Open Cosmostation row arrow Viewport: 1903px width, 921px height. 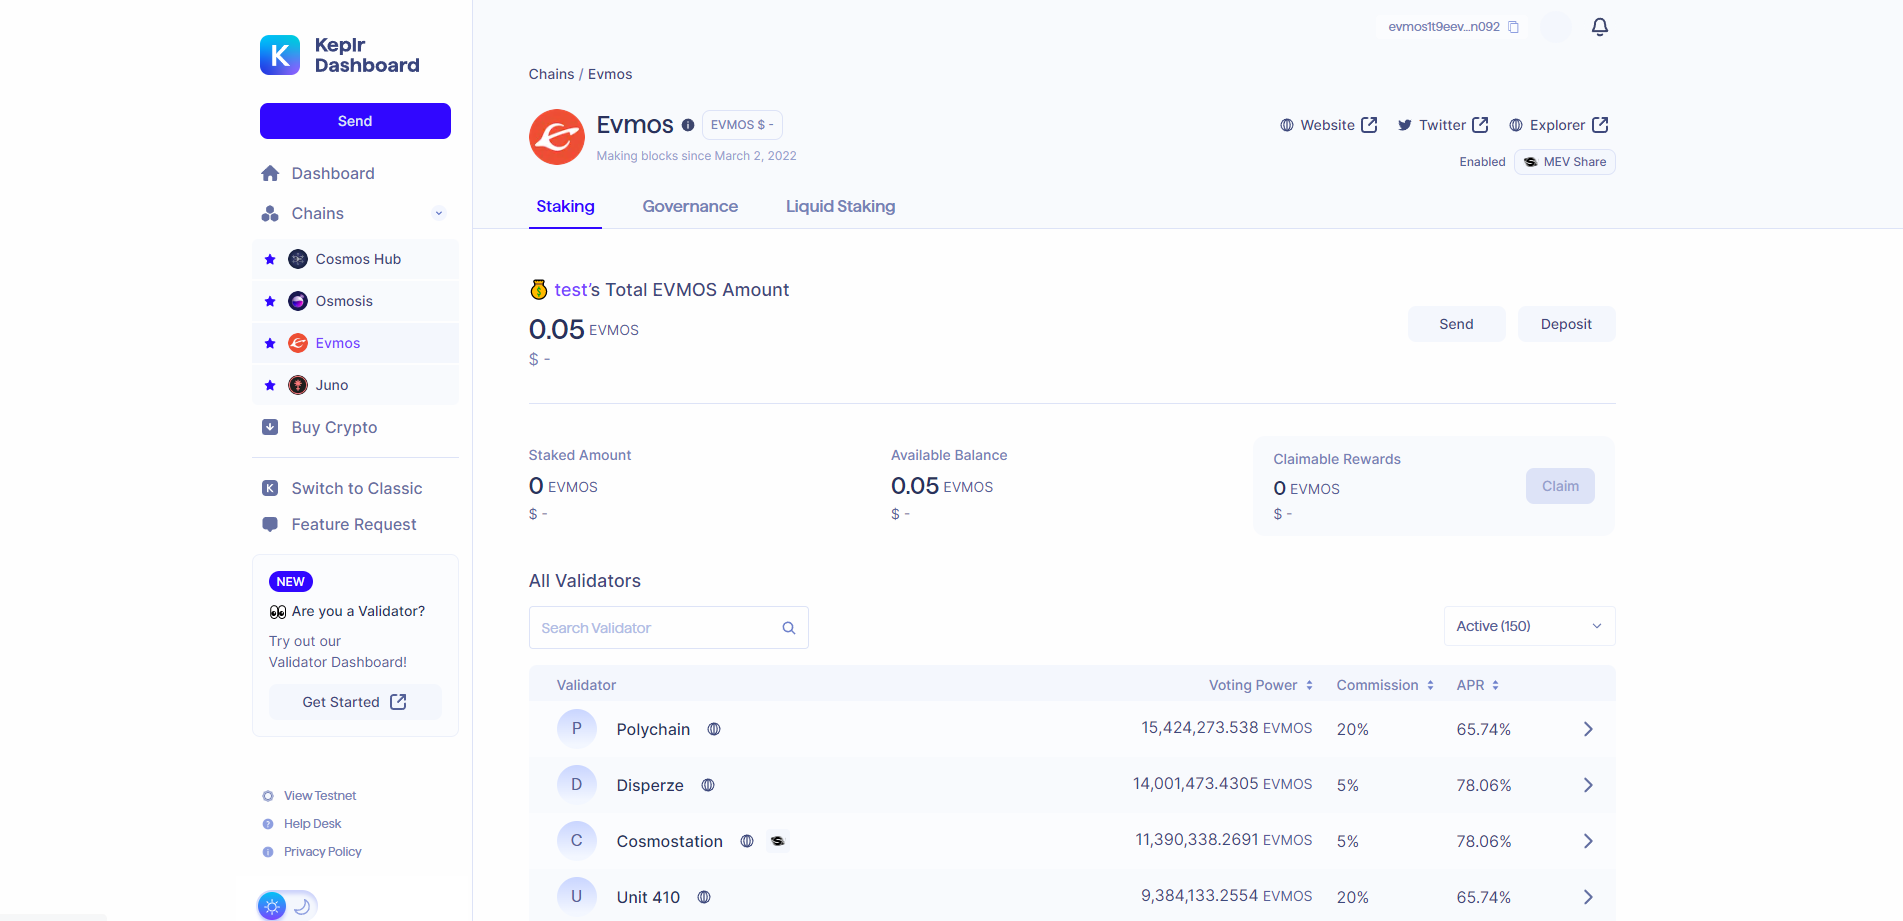(1588, 841)
